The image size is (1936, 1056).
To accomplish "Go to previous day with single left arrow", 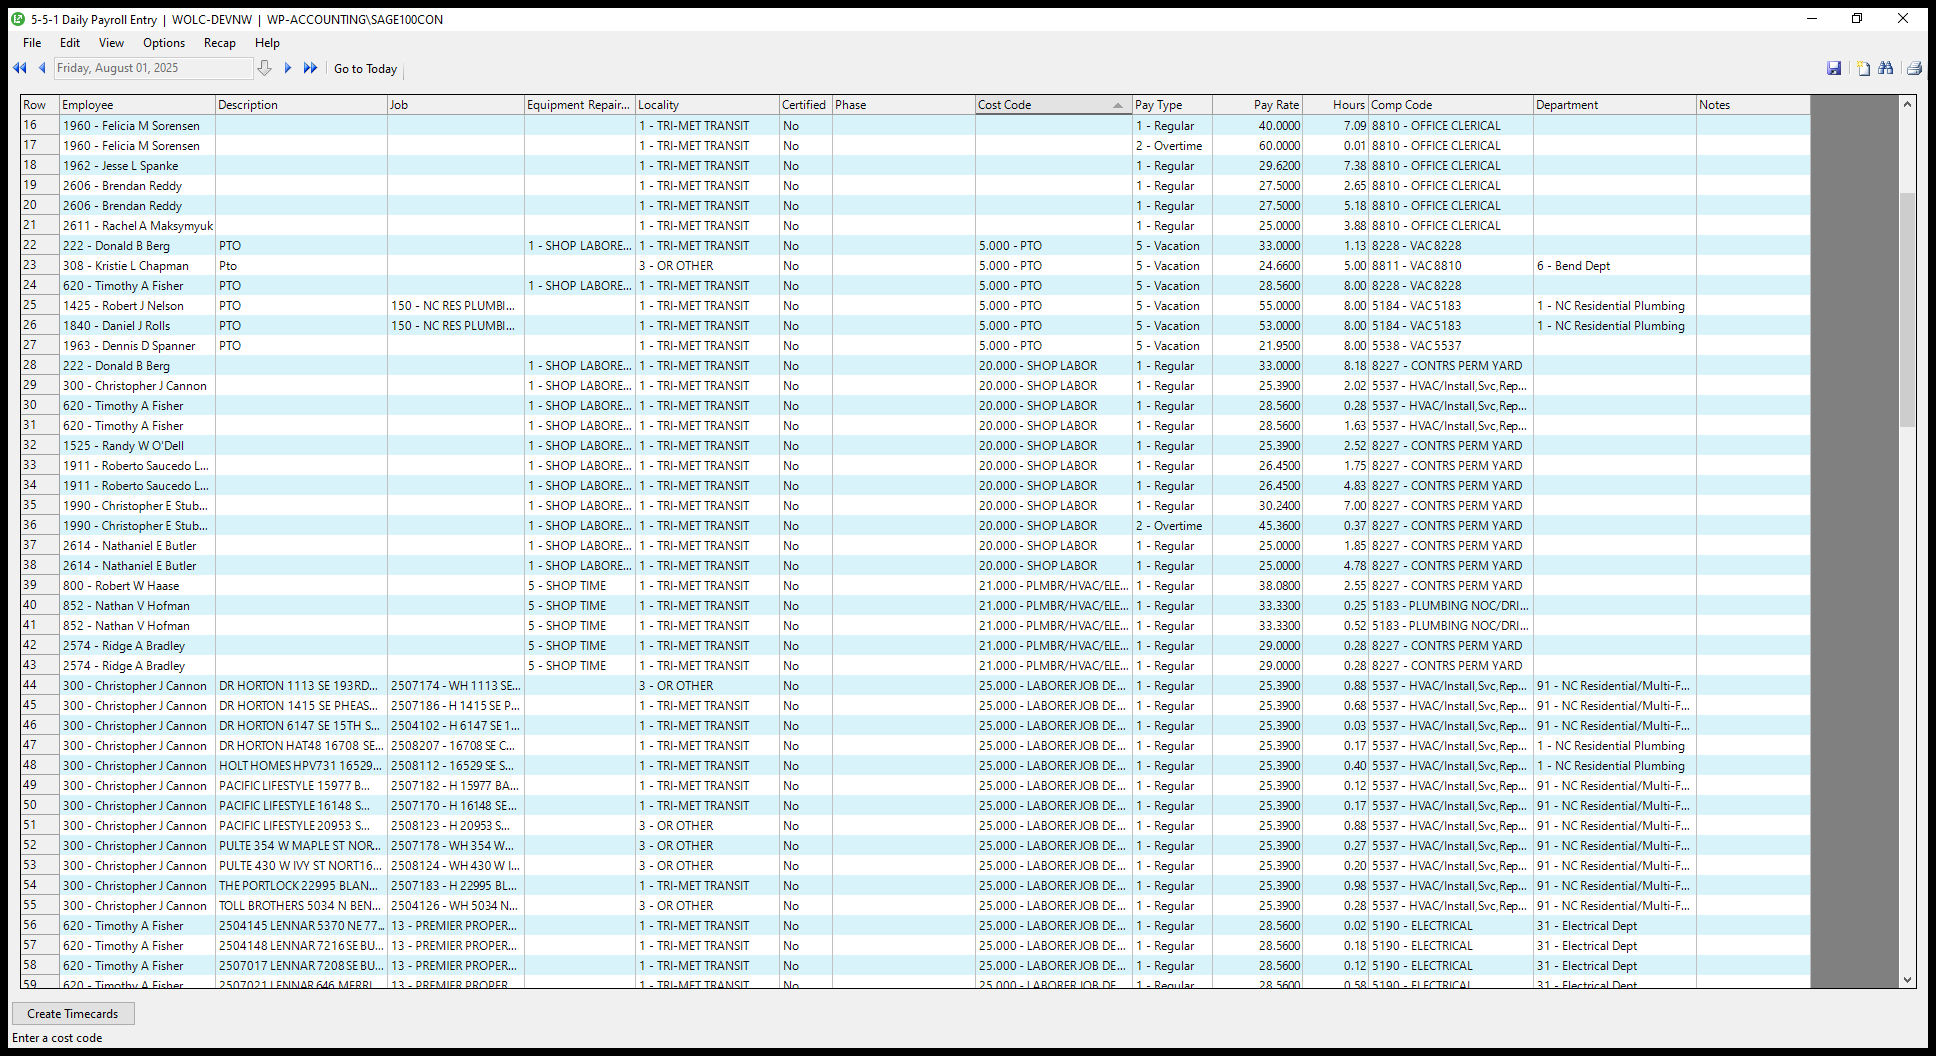I will [42, 68].
